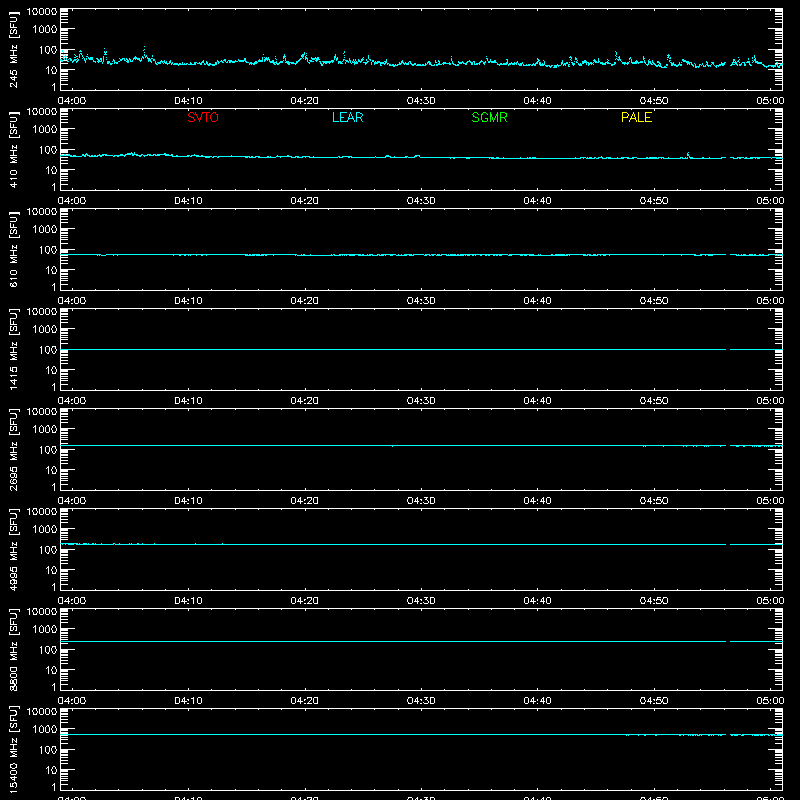Click the 1000 y-axis value on 2695 MHz plot

tap(45, 430)
